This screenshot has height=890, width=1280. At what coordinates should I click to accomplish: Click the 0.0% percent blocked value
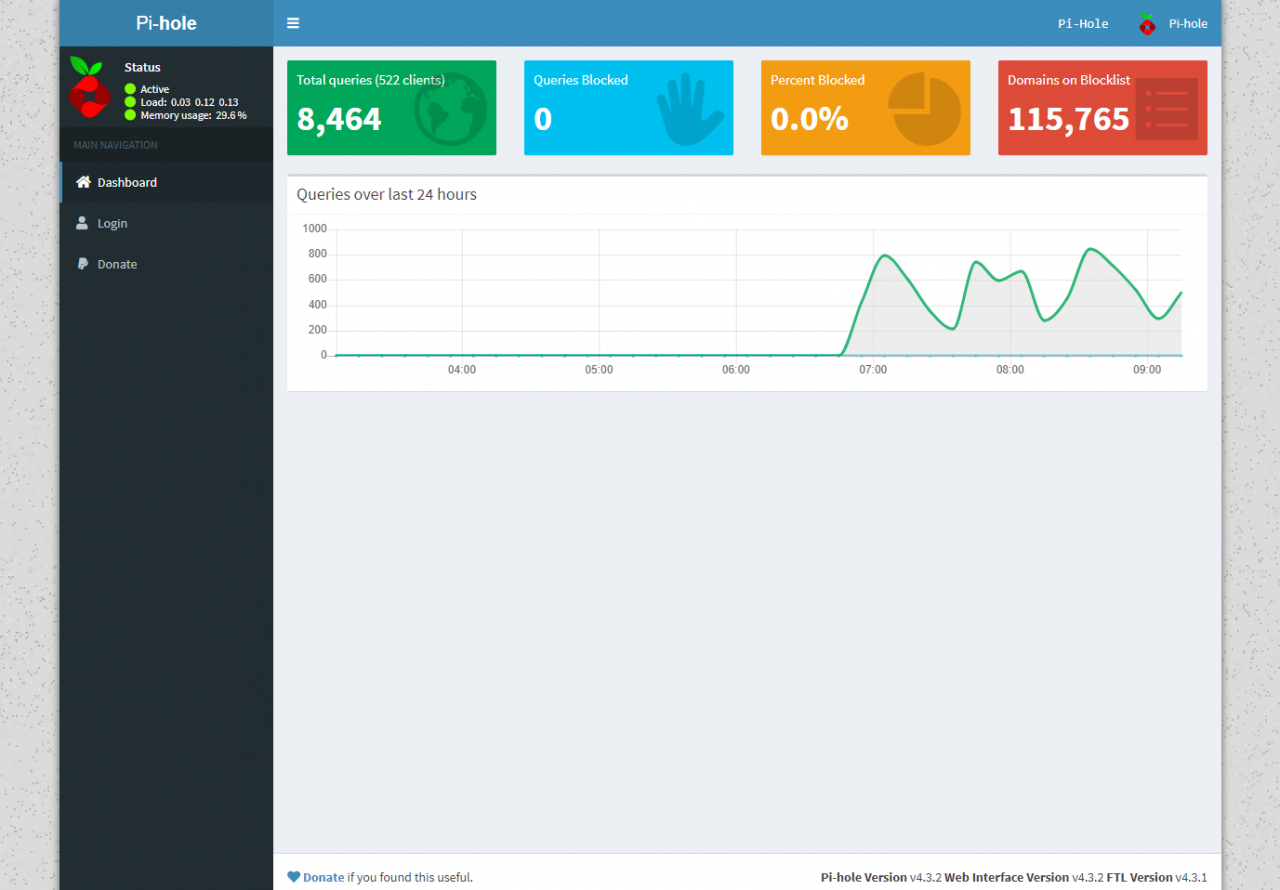click(x=809, y=119)
